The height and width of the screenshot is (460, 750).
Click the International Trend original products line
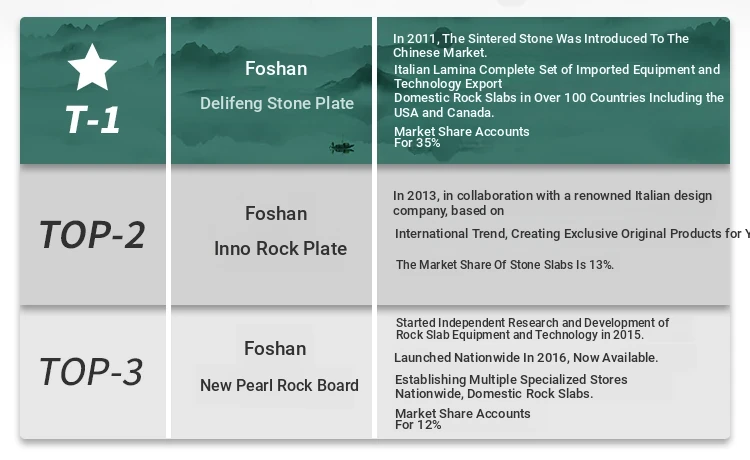[x=570, y=234]
